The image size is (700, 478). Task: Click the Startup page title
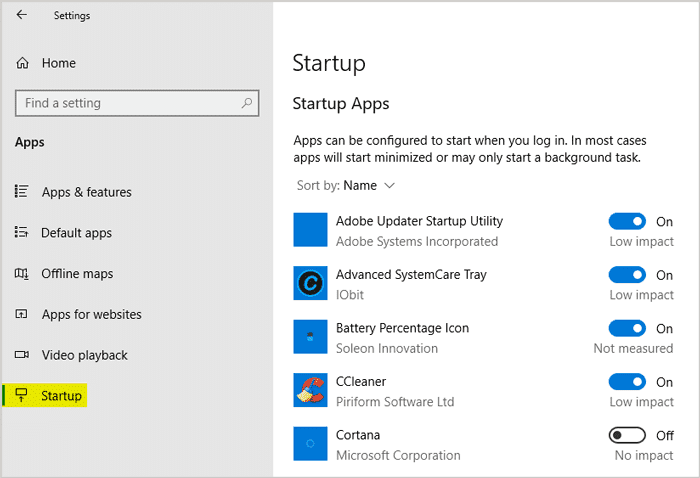coord(329,64)
